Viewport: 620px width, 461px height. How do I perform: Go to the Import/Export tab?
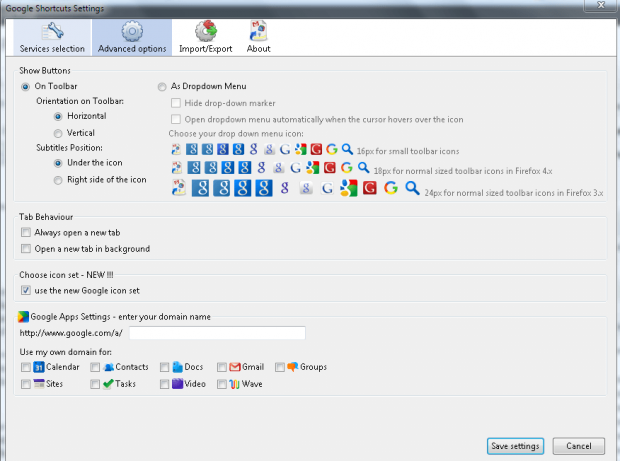pyautogui.click(x=206, y=38)
